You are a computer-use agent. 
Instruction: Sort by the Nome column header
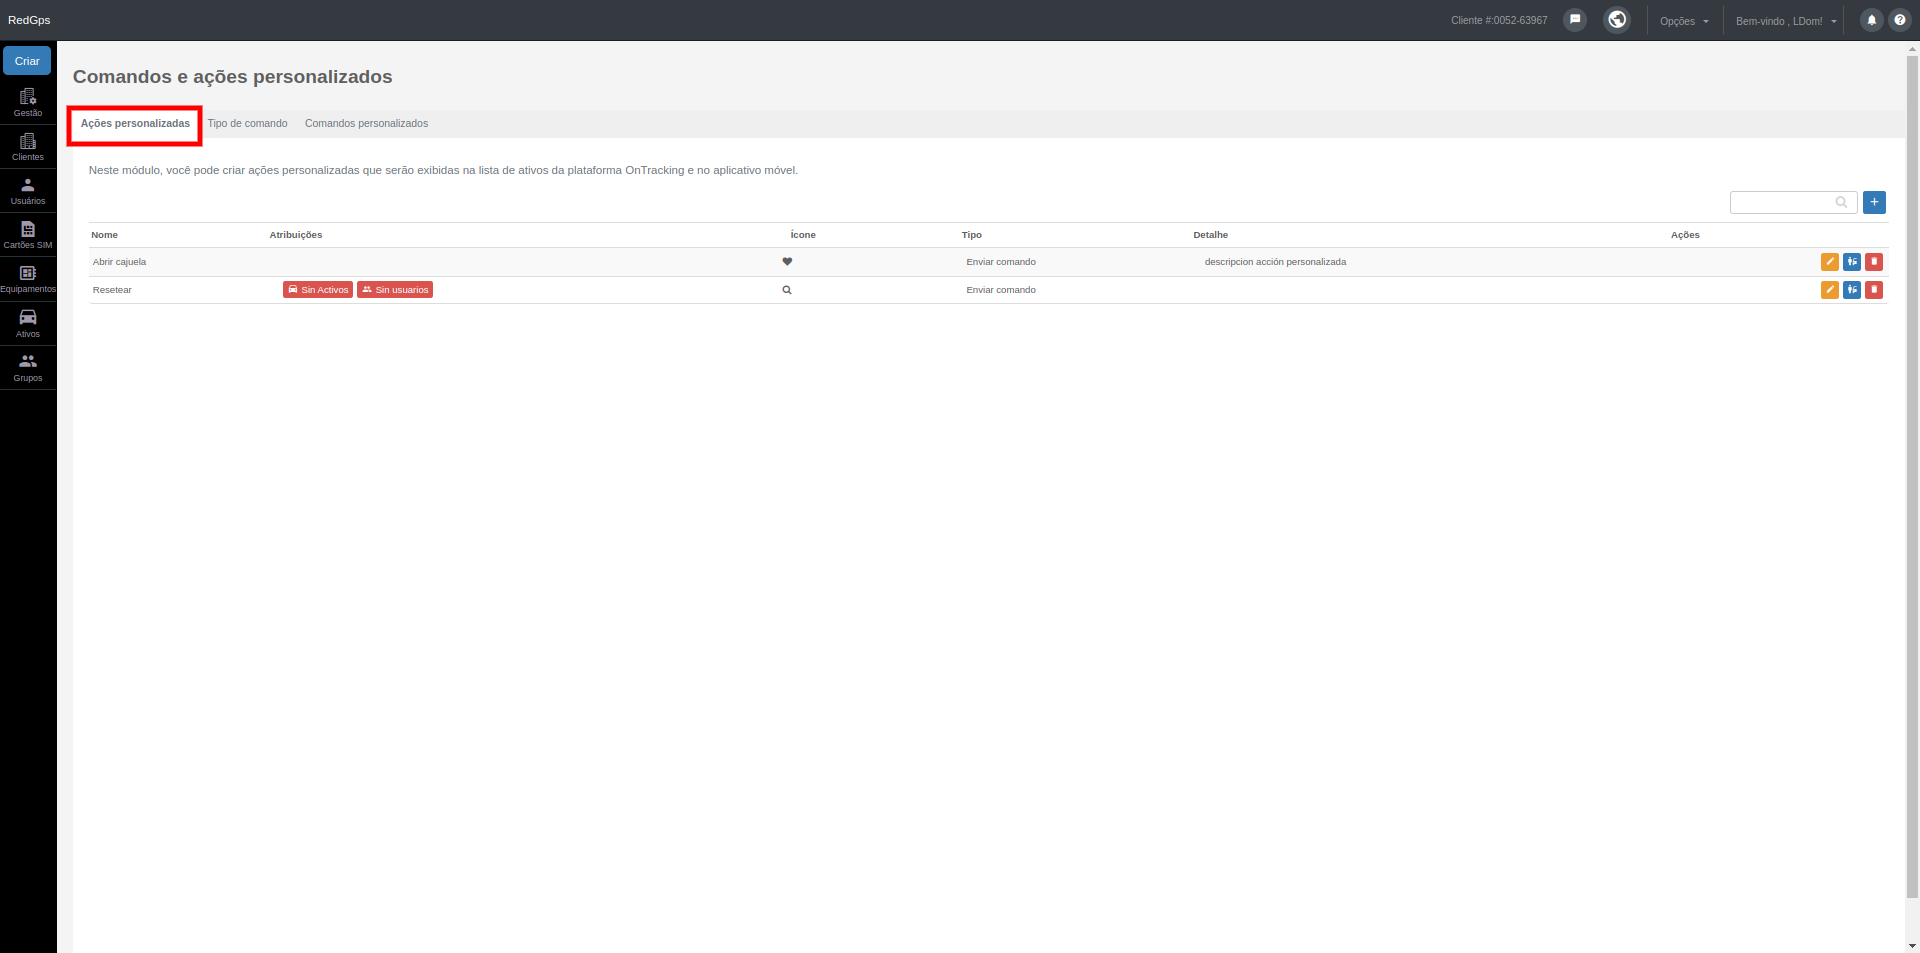tap(104, 235)
